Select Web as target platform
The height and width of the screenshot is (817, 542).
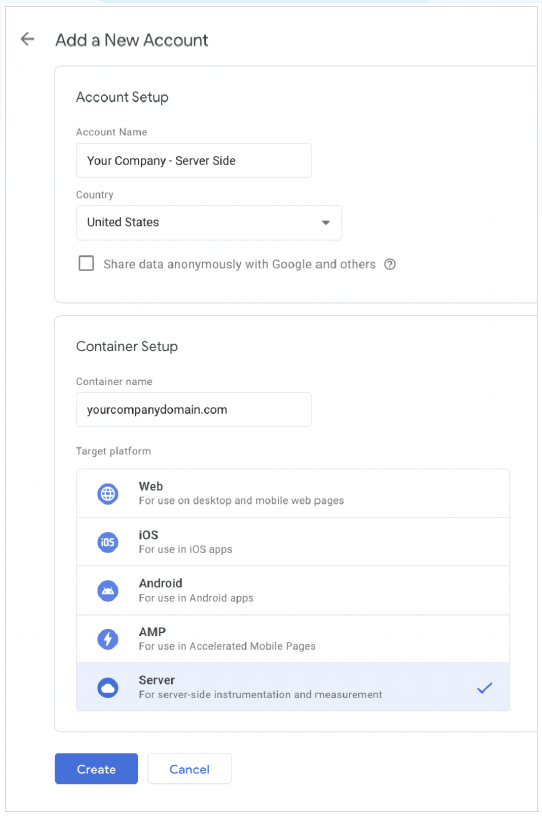coord(293,493)
